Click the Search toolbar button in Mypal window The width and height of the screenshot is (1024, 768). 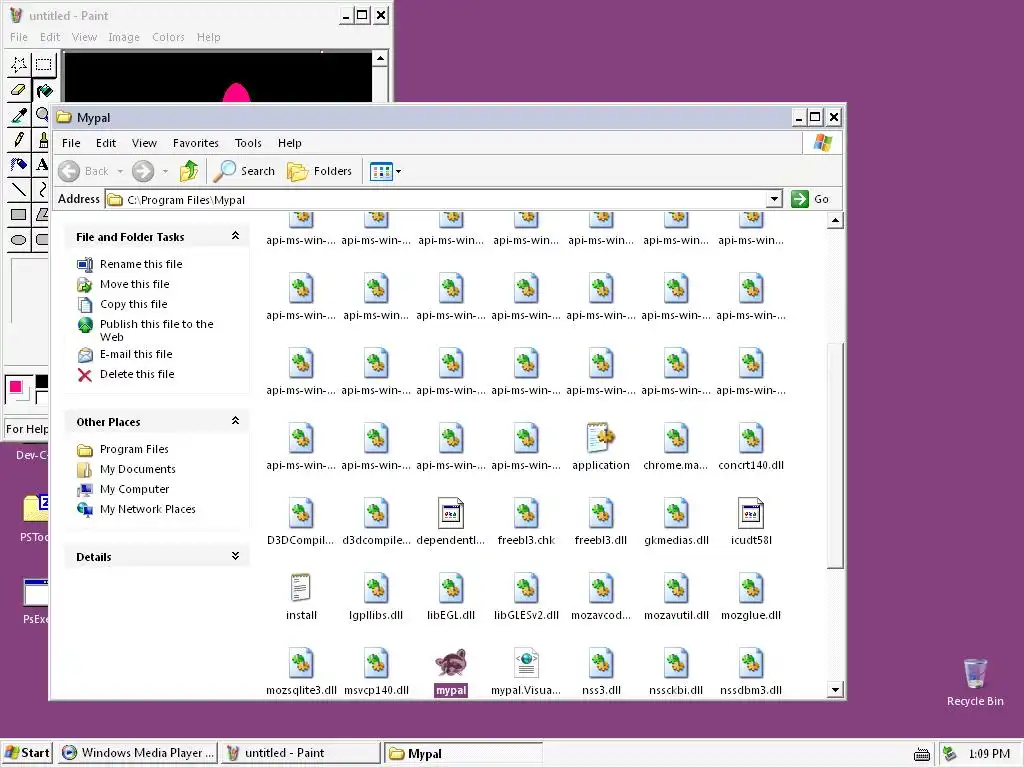244,171
